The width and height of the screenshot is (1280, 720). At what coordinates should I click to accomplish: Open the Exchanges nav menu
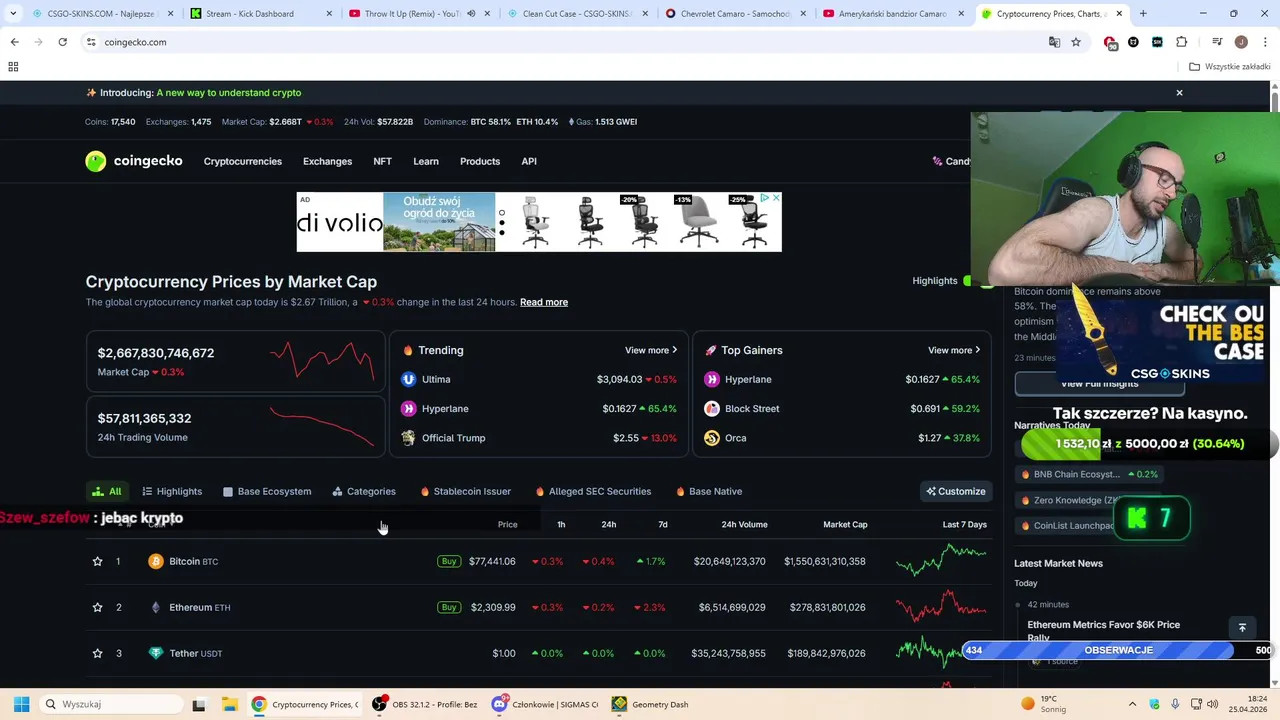(x=327, y=161)
